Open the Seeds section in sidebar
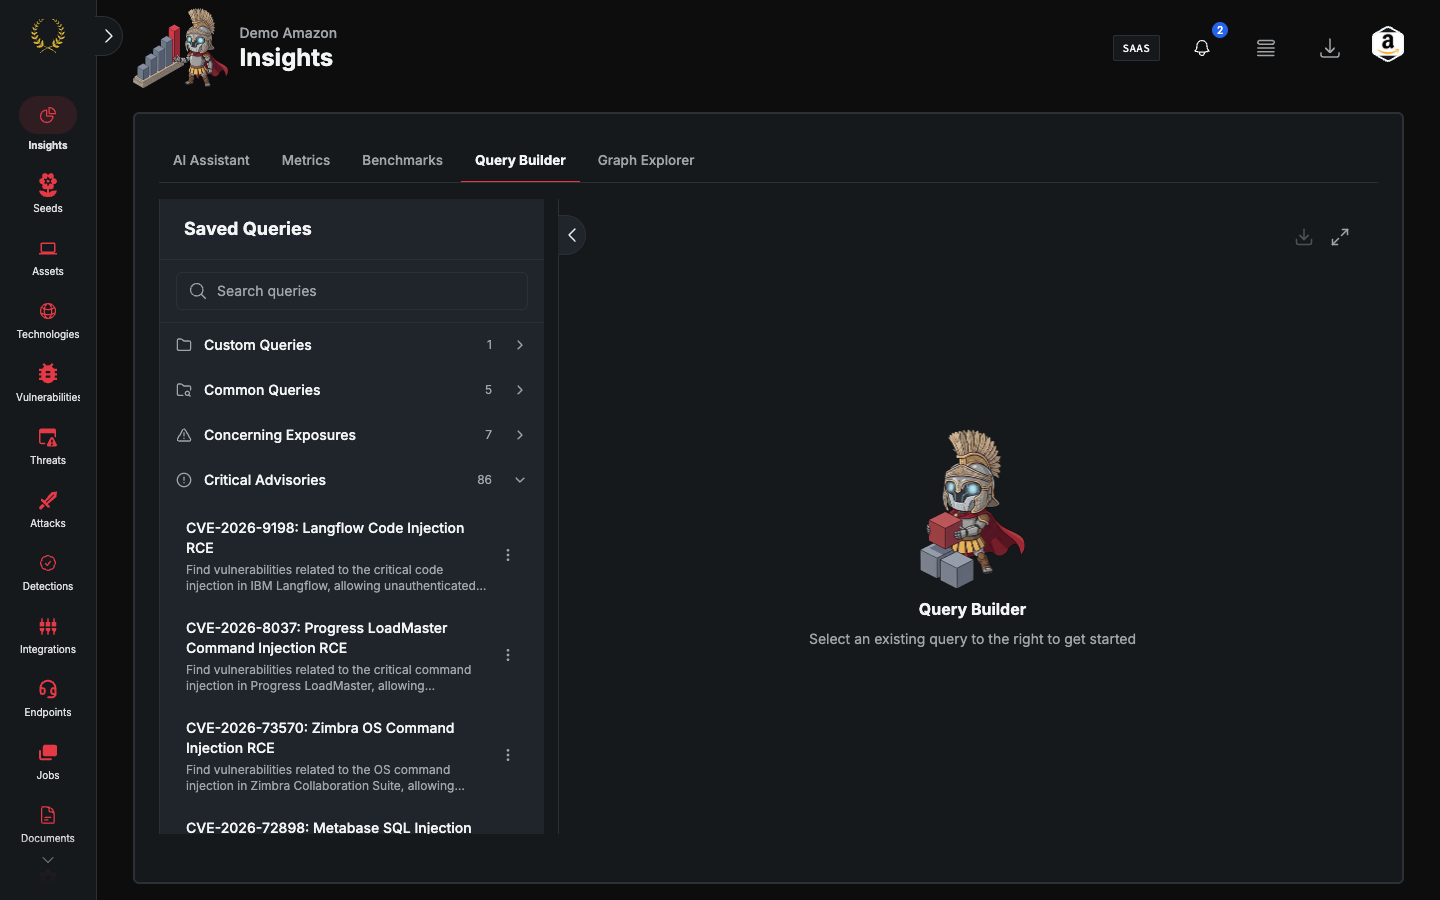This screenshot has height=900, width=1440. tap(48, 193)
